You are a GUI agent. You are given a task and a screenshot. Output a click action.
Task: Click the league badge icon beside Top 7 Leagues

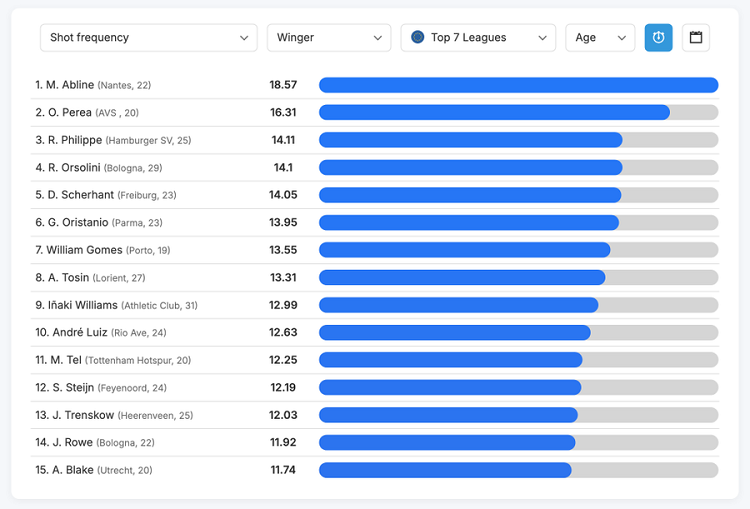[417, 37]
